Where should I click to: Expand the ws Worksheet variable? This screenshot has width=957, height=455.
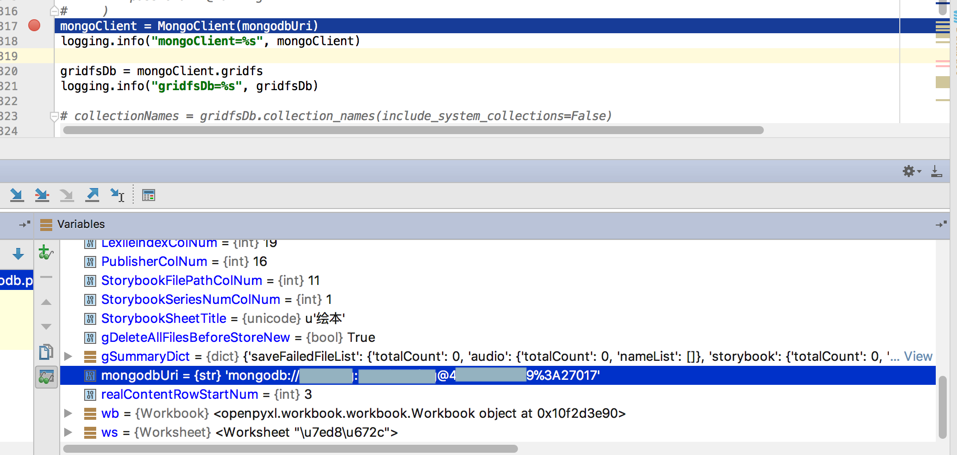(68, 432)
